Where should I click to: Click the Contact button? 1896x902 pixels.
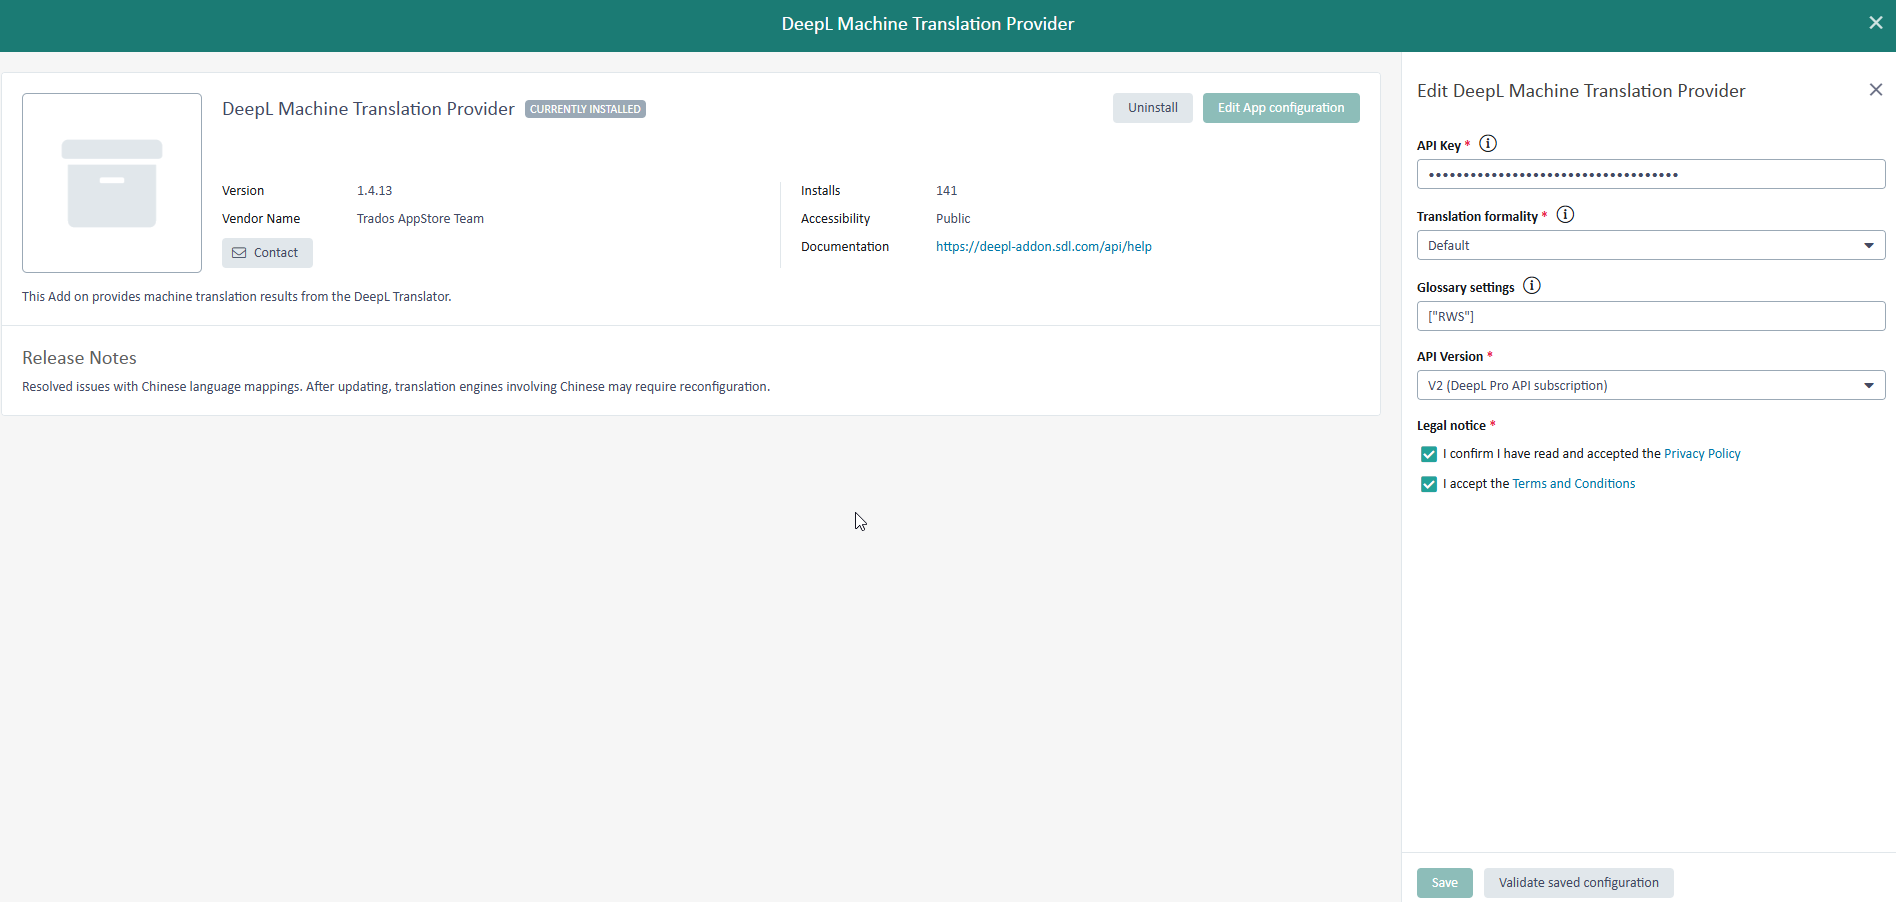[267, 253]
